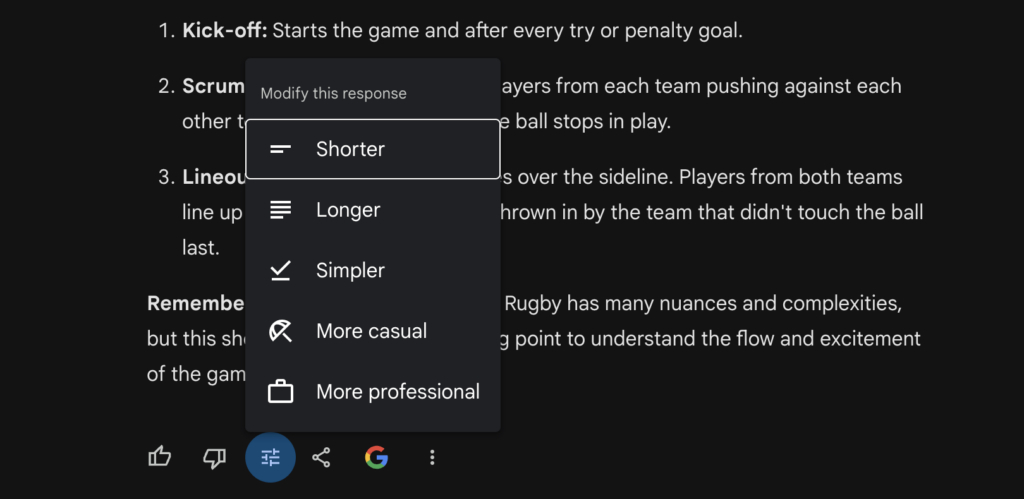Click the bold Kick-off list item text
The height and width of the screenshot is (499, 1024).
point(225,31)
